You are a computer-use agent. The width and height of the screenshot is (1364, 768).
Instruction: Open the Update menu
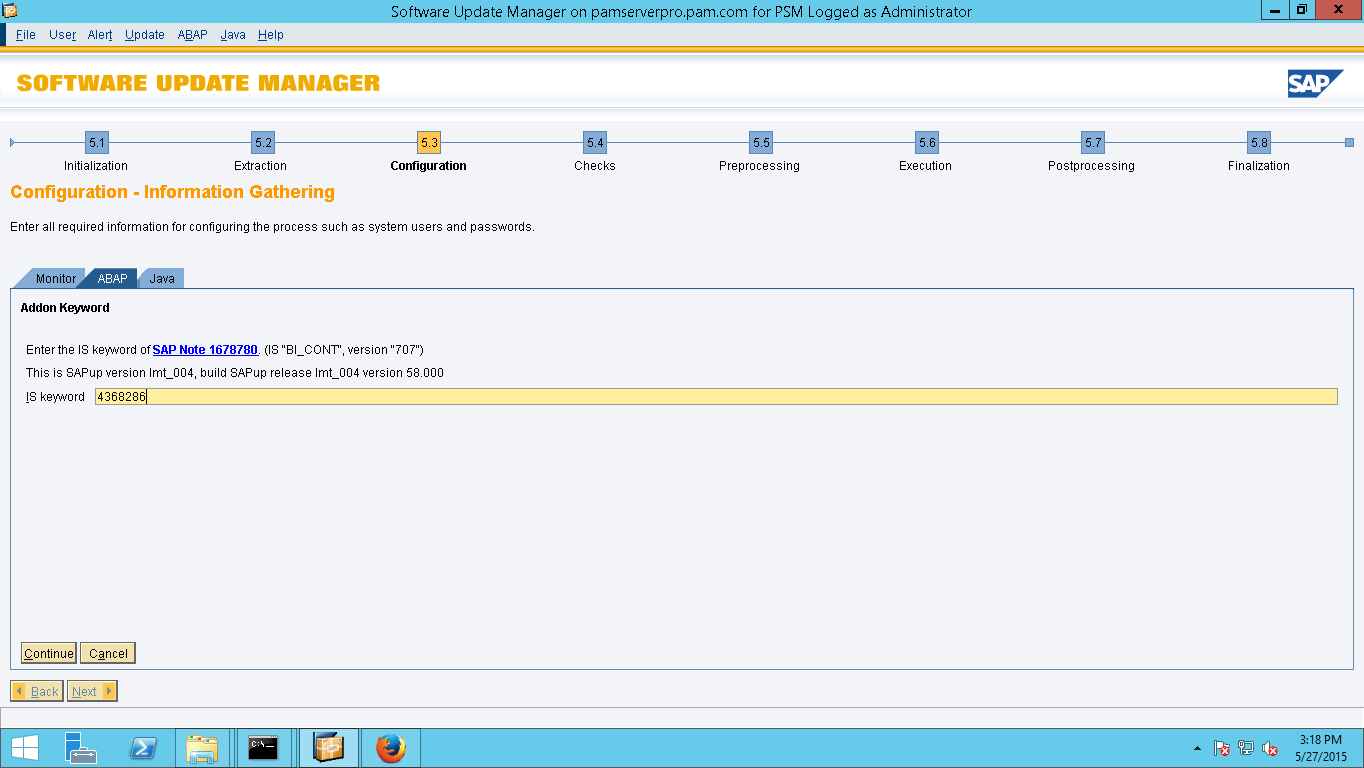[144, 34]
